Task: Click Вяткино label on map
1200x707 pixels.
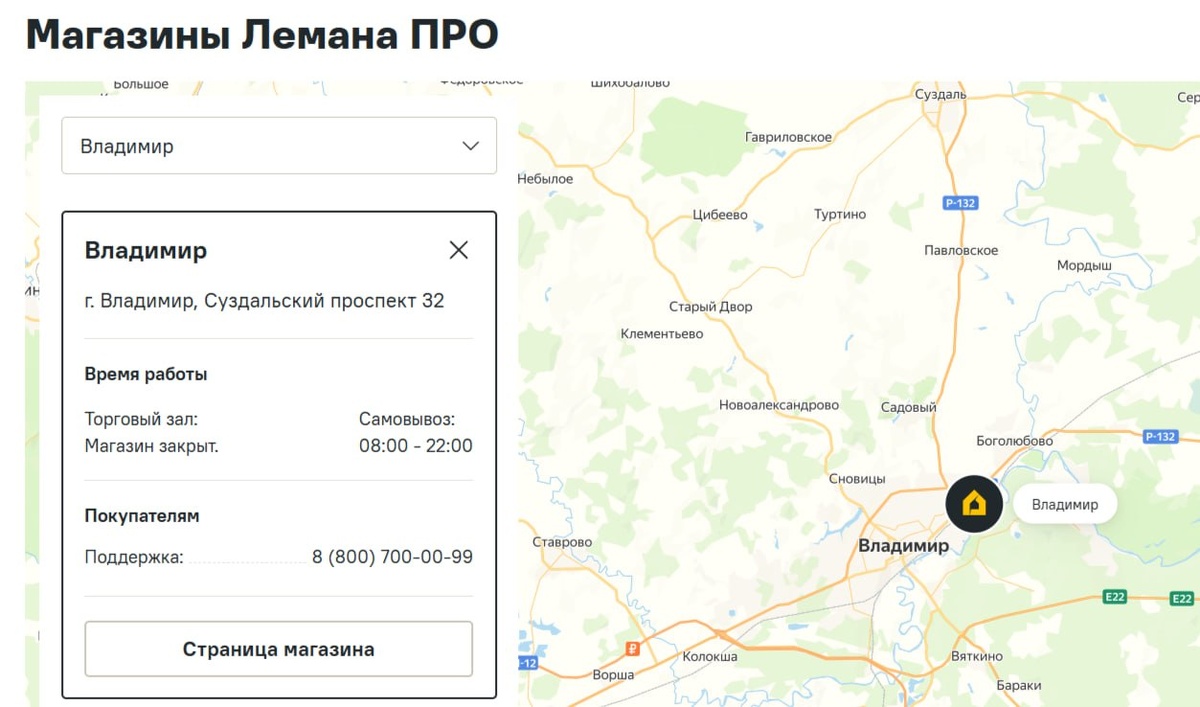Action: click(x=977, y=656)
